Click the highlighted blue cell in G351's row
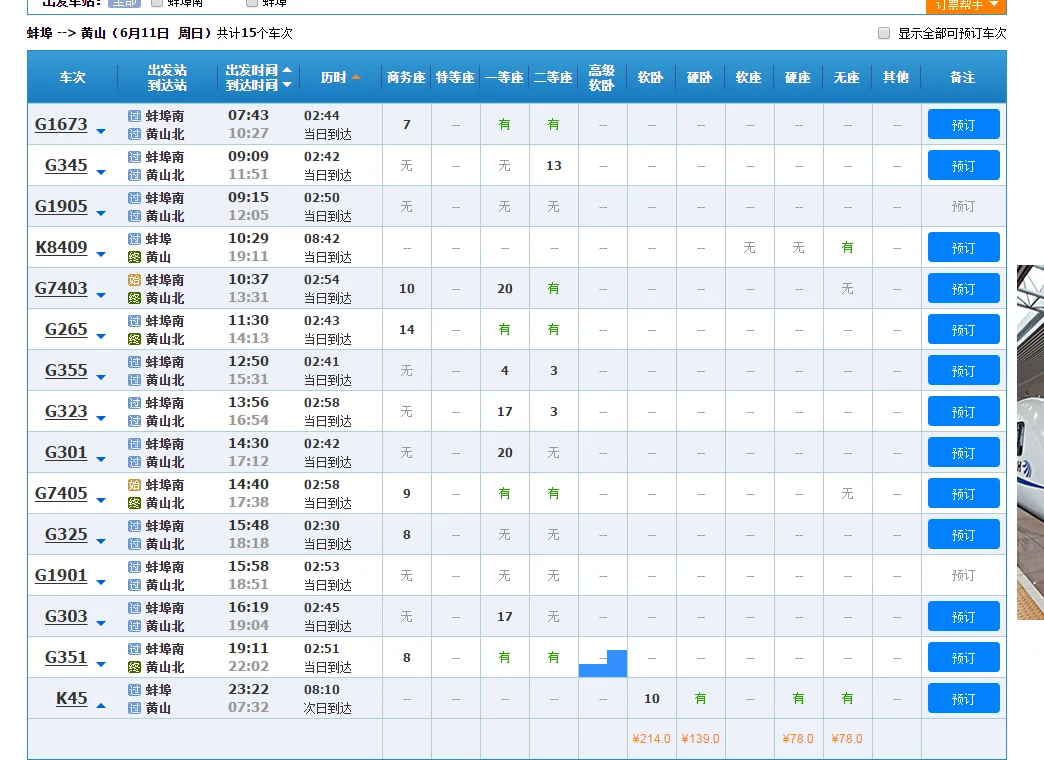Viewport: 1044px width, 760px height. [x=603, y=662]
